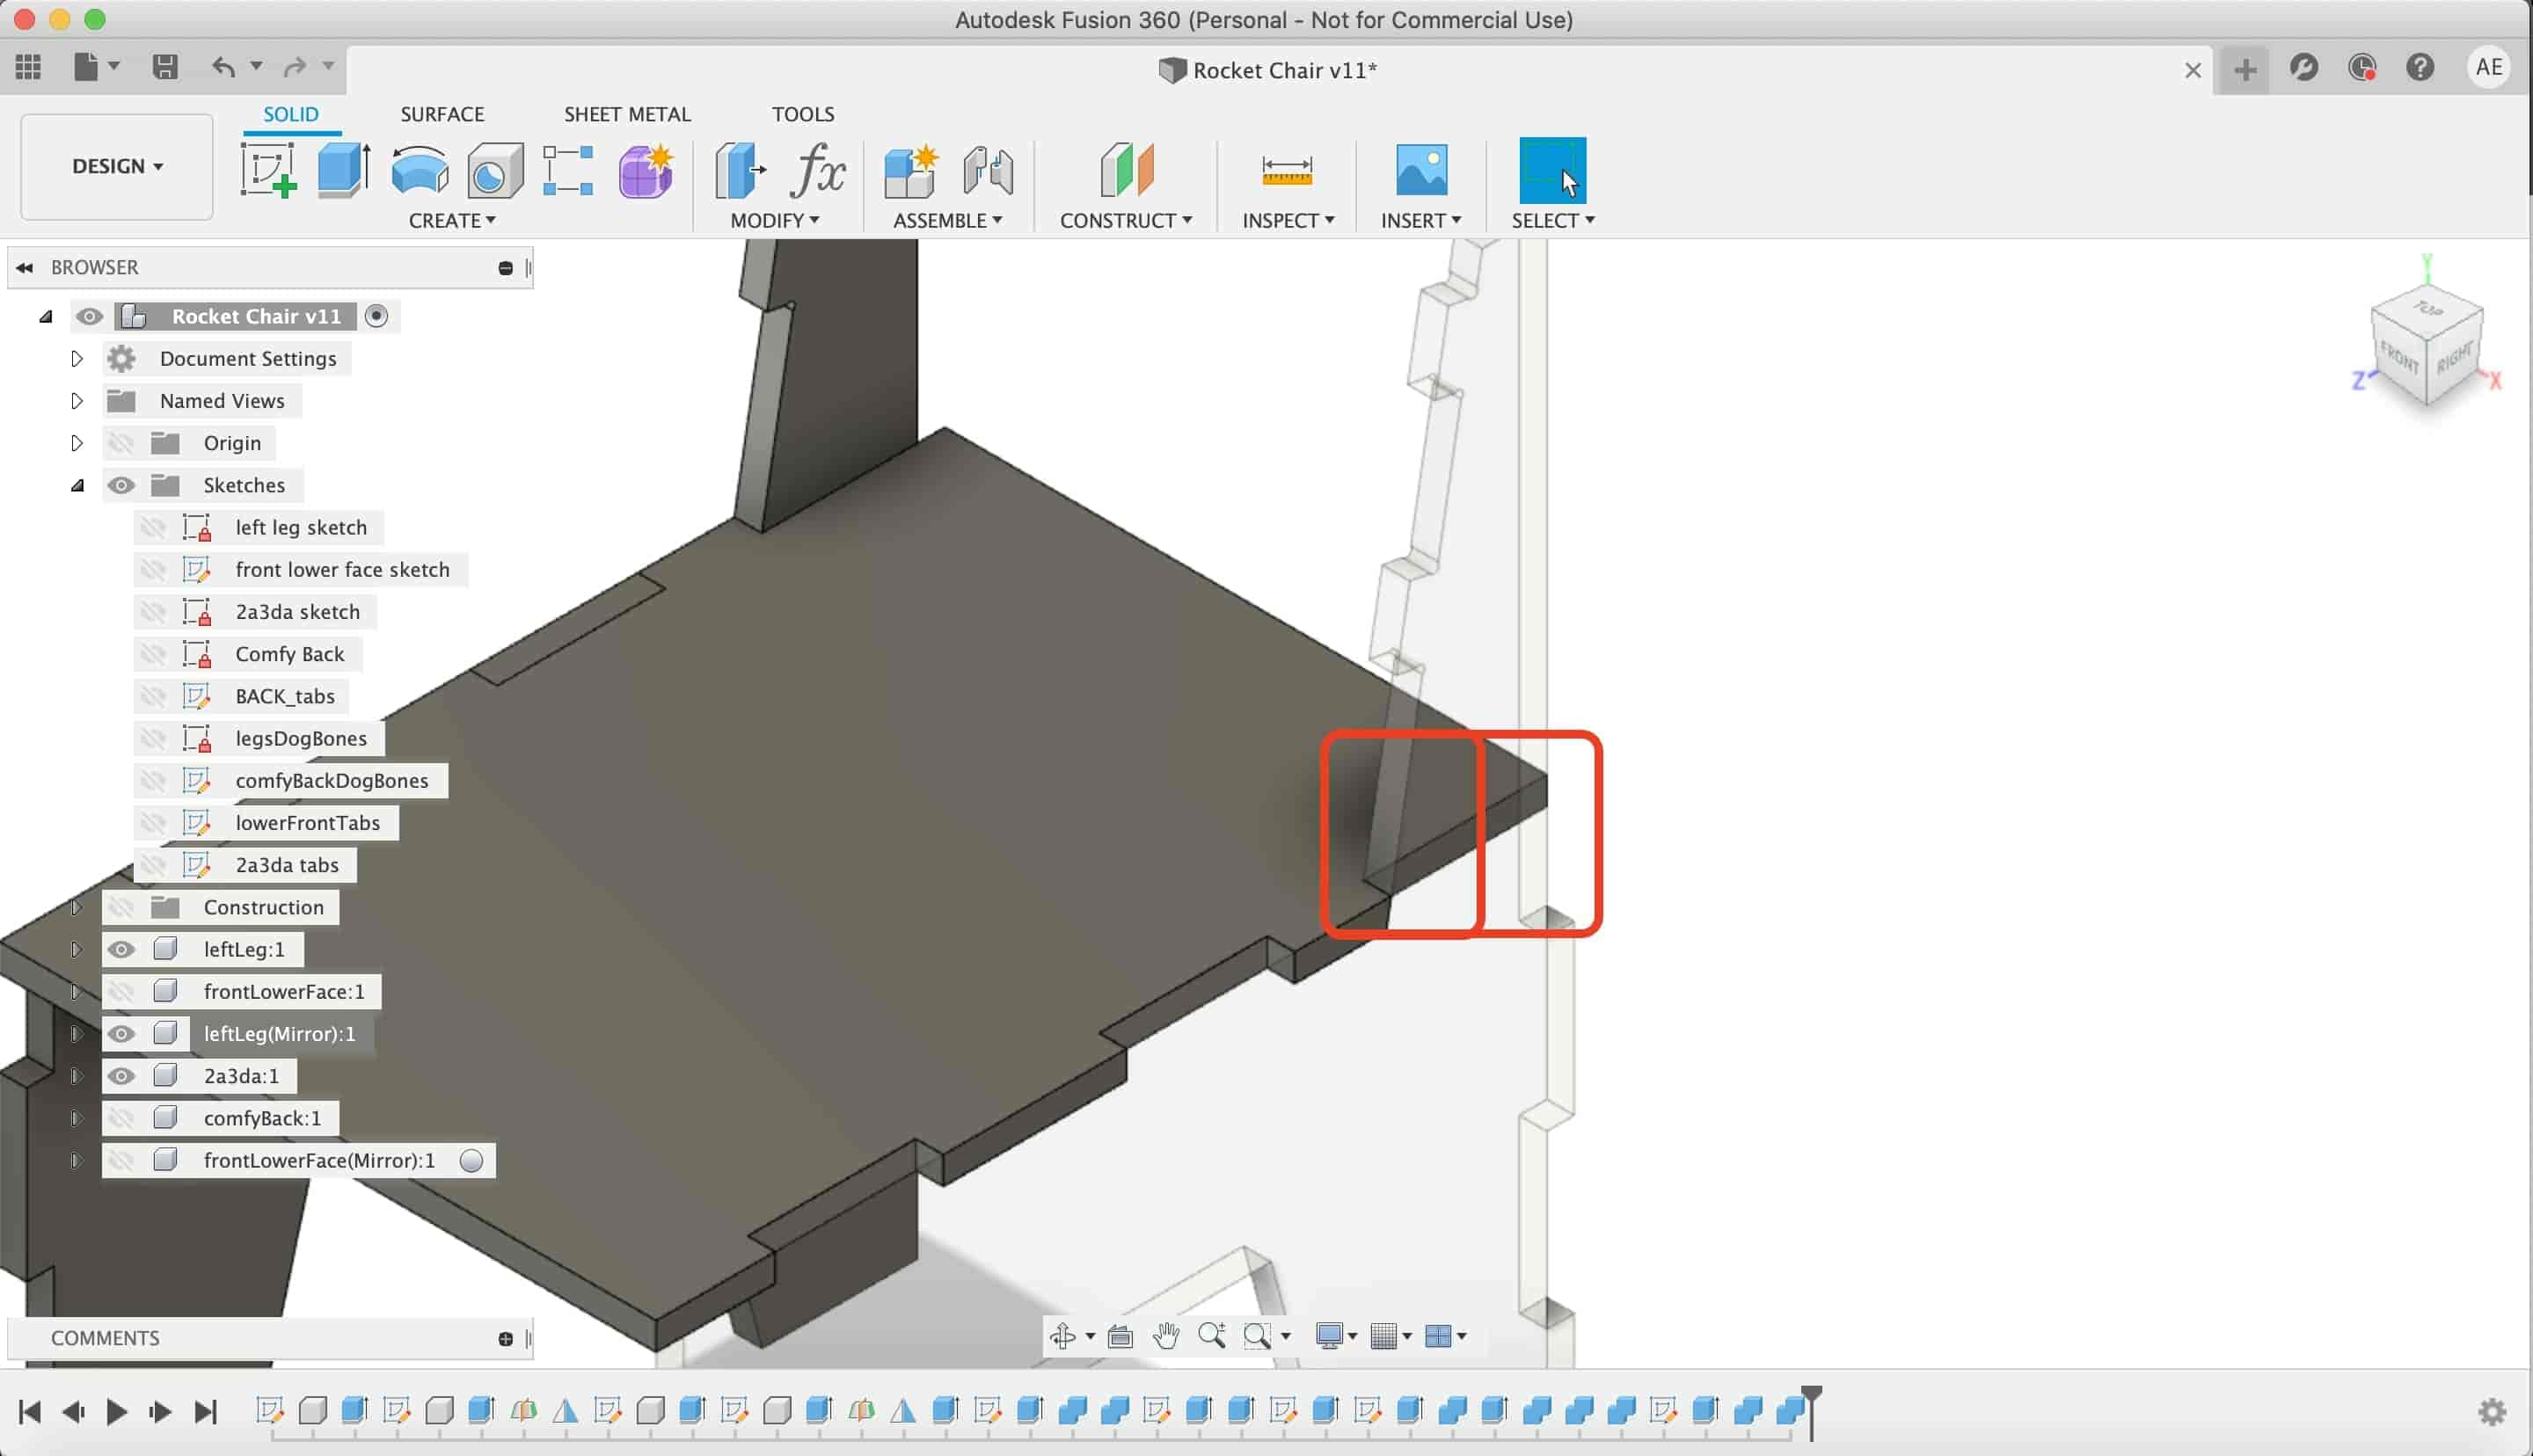
Task: Switch to the SOLID tab
Action: pyautogui.click(x=291, y=114)
